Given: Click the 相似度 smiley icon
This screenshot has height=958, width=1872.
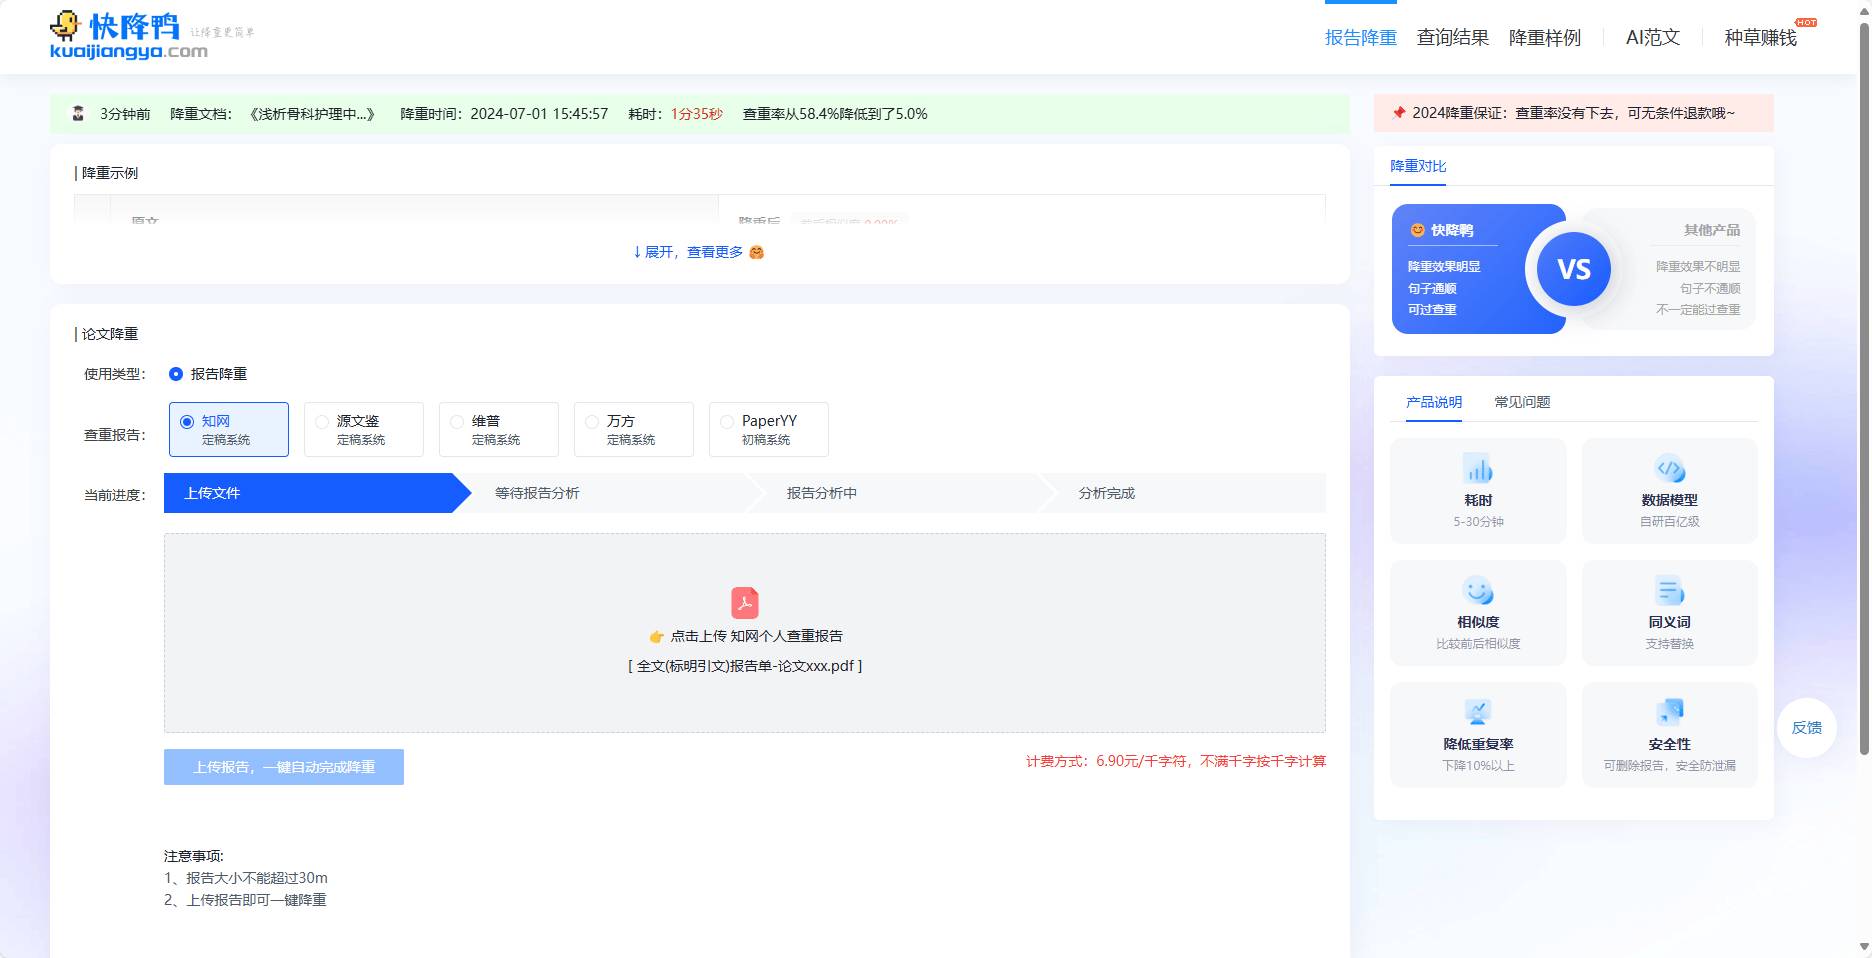Looking at the screenshot, I should (1477, 590).
